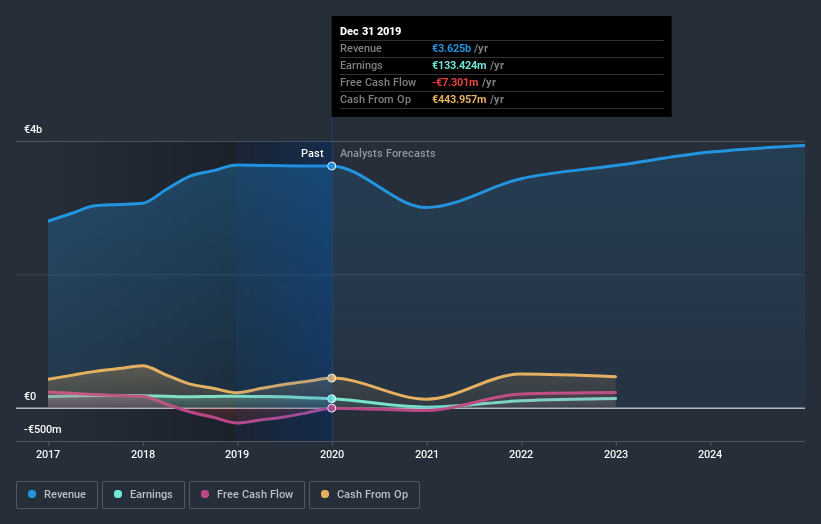Click the tooltip date 'Dec 31 2019'
The width and height of the screenshot is (821, 524).
click(x=370, y=31)
